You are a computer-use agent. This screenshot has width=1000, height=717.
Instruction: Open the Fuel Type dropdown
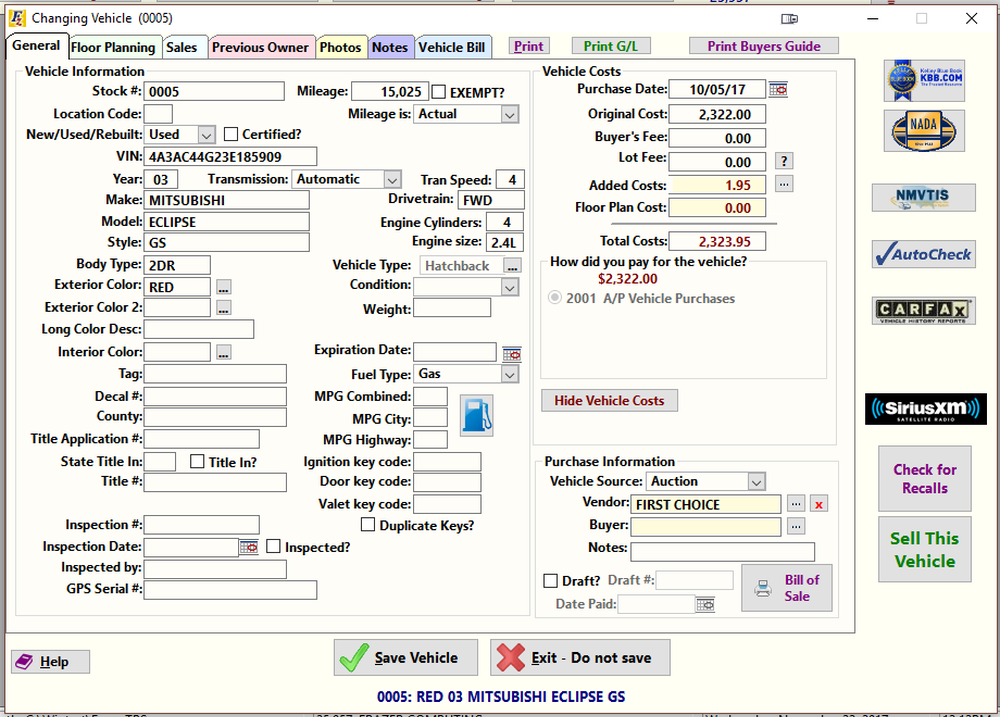point(508,373)
